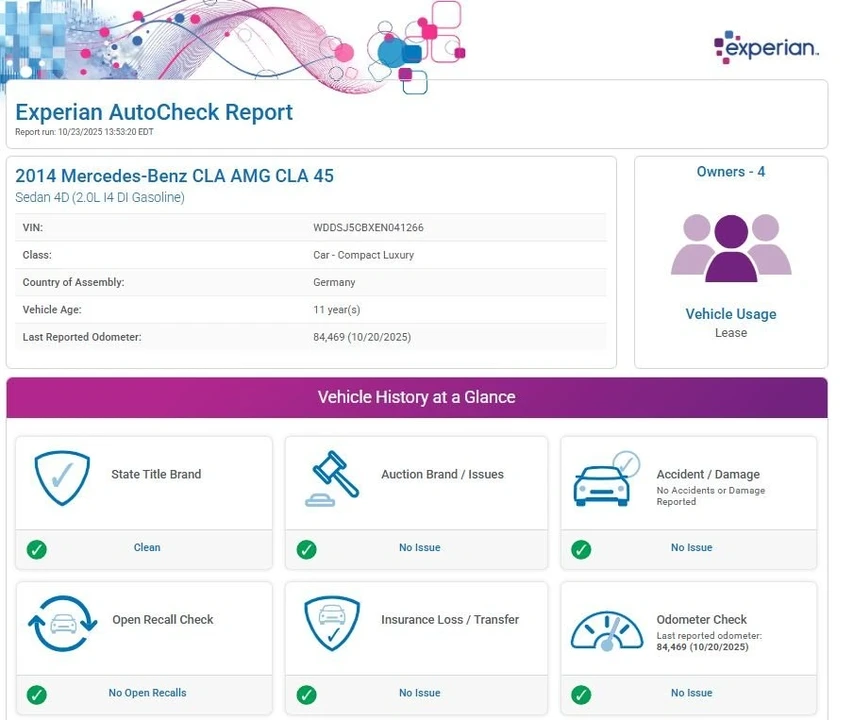
Task: Click the odometer card's last reported reading
Action: coord(702,647)
